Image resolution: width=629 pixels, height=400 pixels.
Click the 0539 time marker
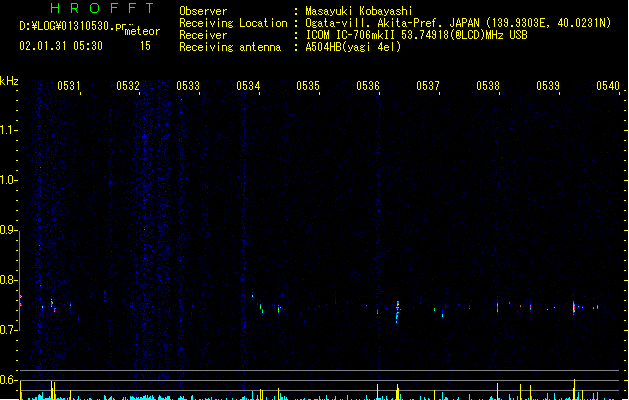point(548,85)
